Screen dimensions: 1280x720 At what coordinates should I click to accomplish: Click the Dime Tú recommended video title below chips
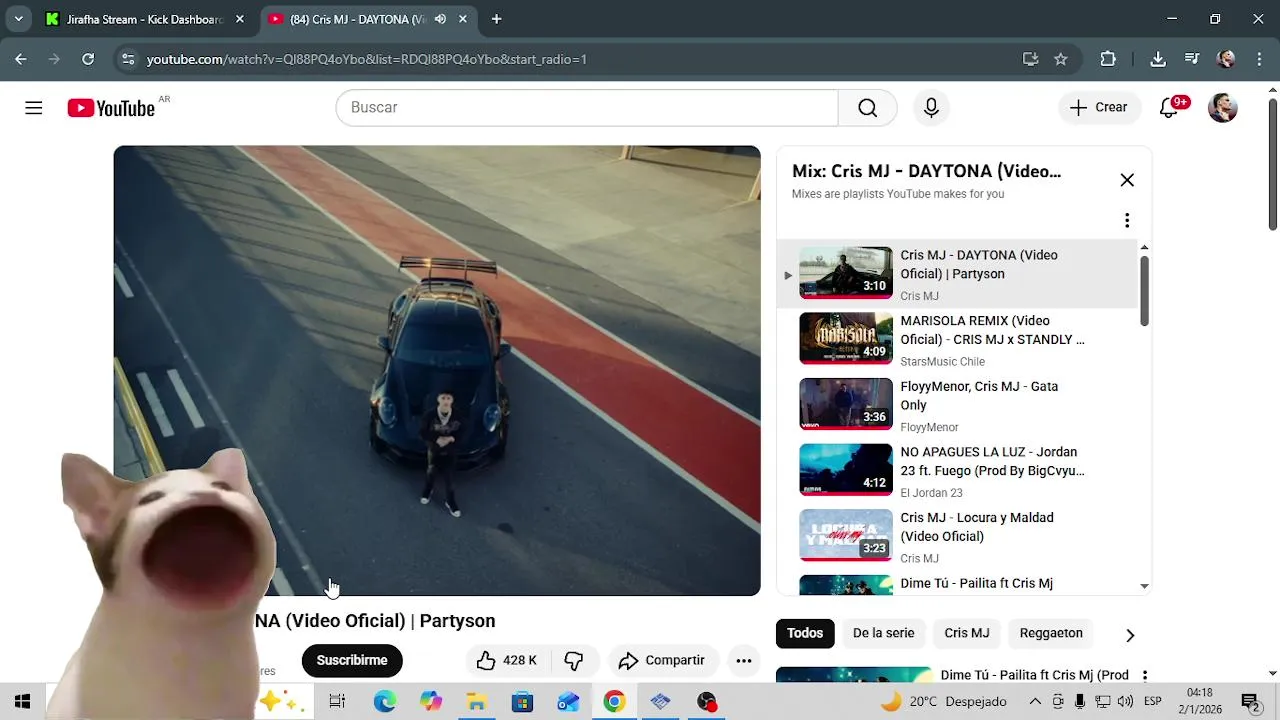click(1035, 675)
